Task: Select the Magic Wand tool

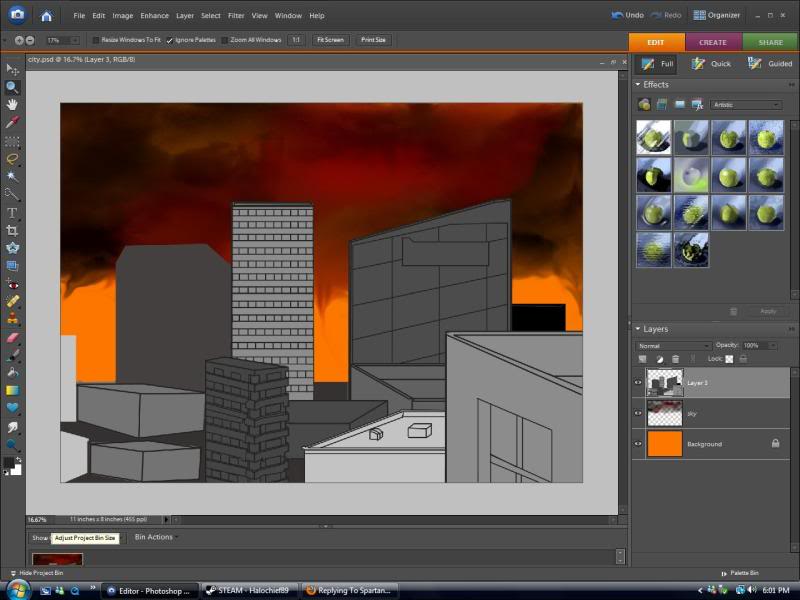Action: click(x=12, y=177)
